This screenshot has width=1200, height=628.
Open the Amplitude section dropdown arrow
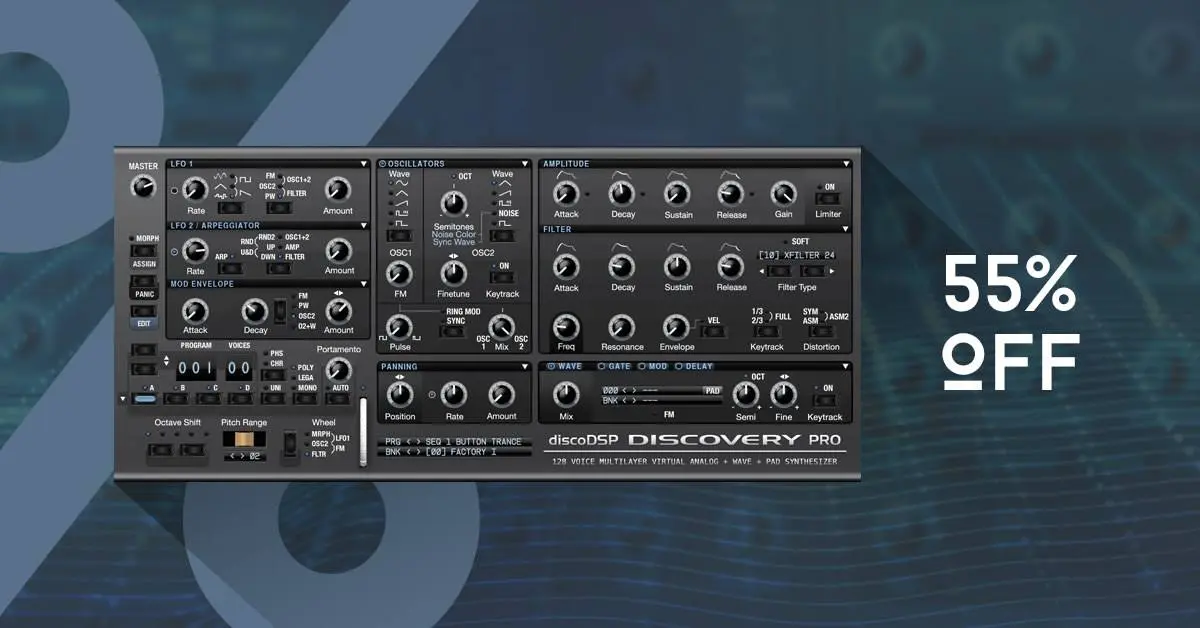coord(846,164)
